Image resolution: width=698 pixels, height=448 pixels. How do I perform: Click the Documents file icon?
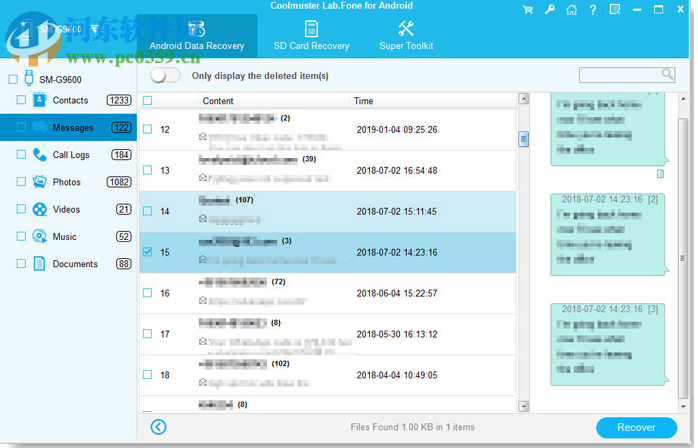click(x=40, y=264)
